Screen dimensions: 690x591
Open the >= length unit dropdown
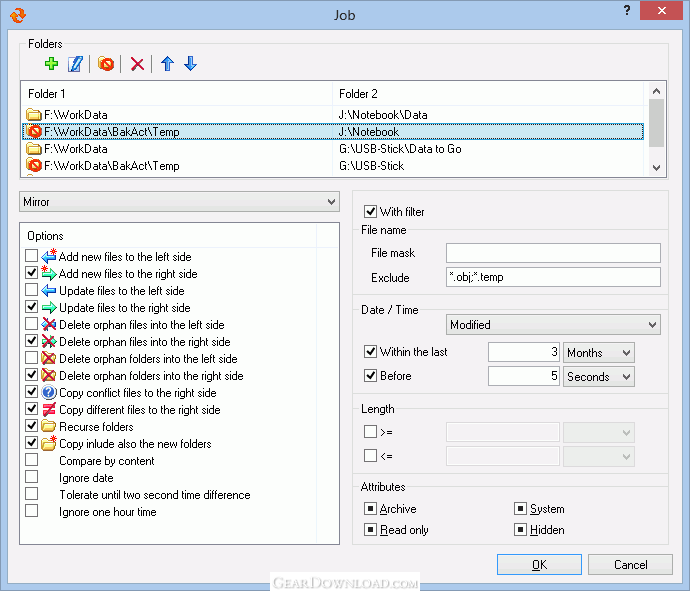click(x=598, y=433)
